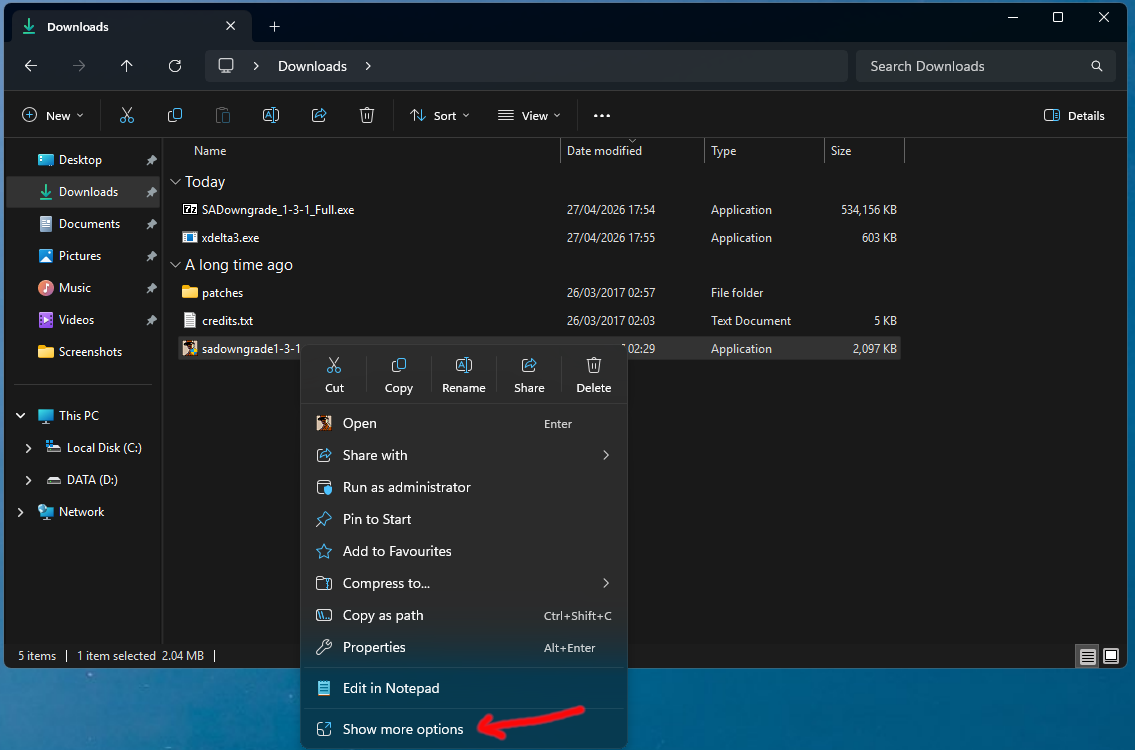The image size is (1135, 750).
Task: Click the Rename icon in the toolbar
Action: (x=271, y=116)
